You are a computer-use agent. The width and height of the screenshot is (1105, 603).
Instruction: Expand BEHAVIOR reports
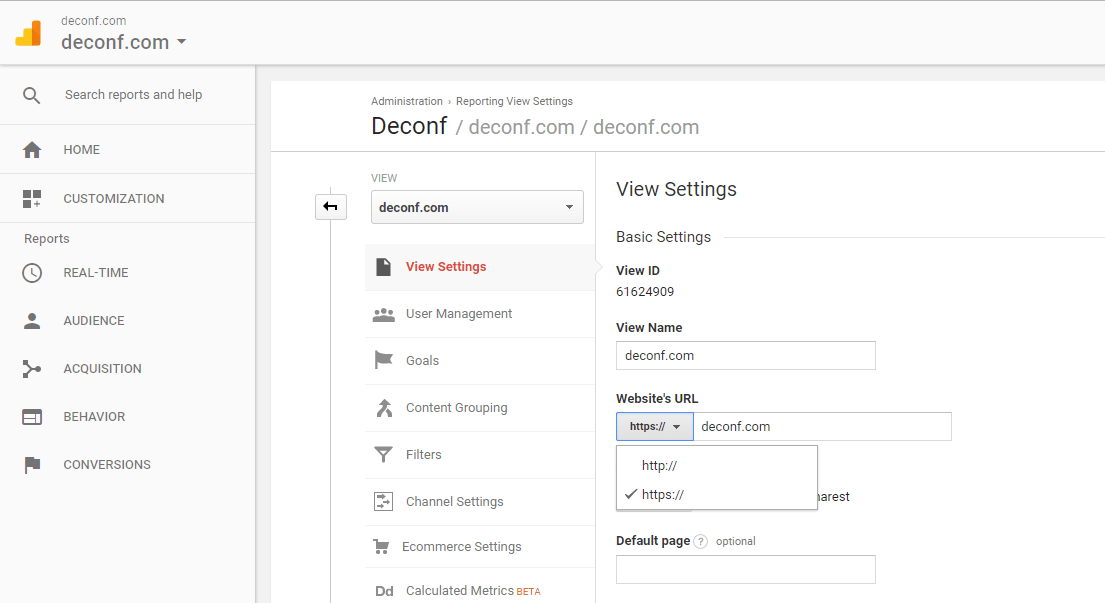(94, 416)
